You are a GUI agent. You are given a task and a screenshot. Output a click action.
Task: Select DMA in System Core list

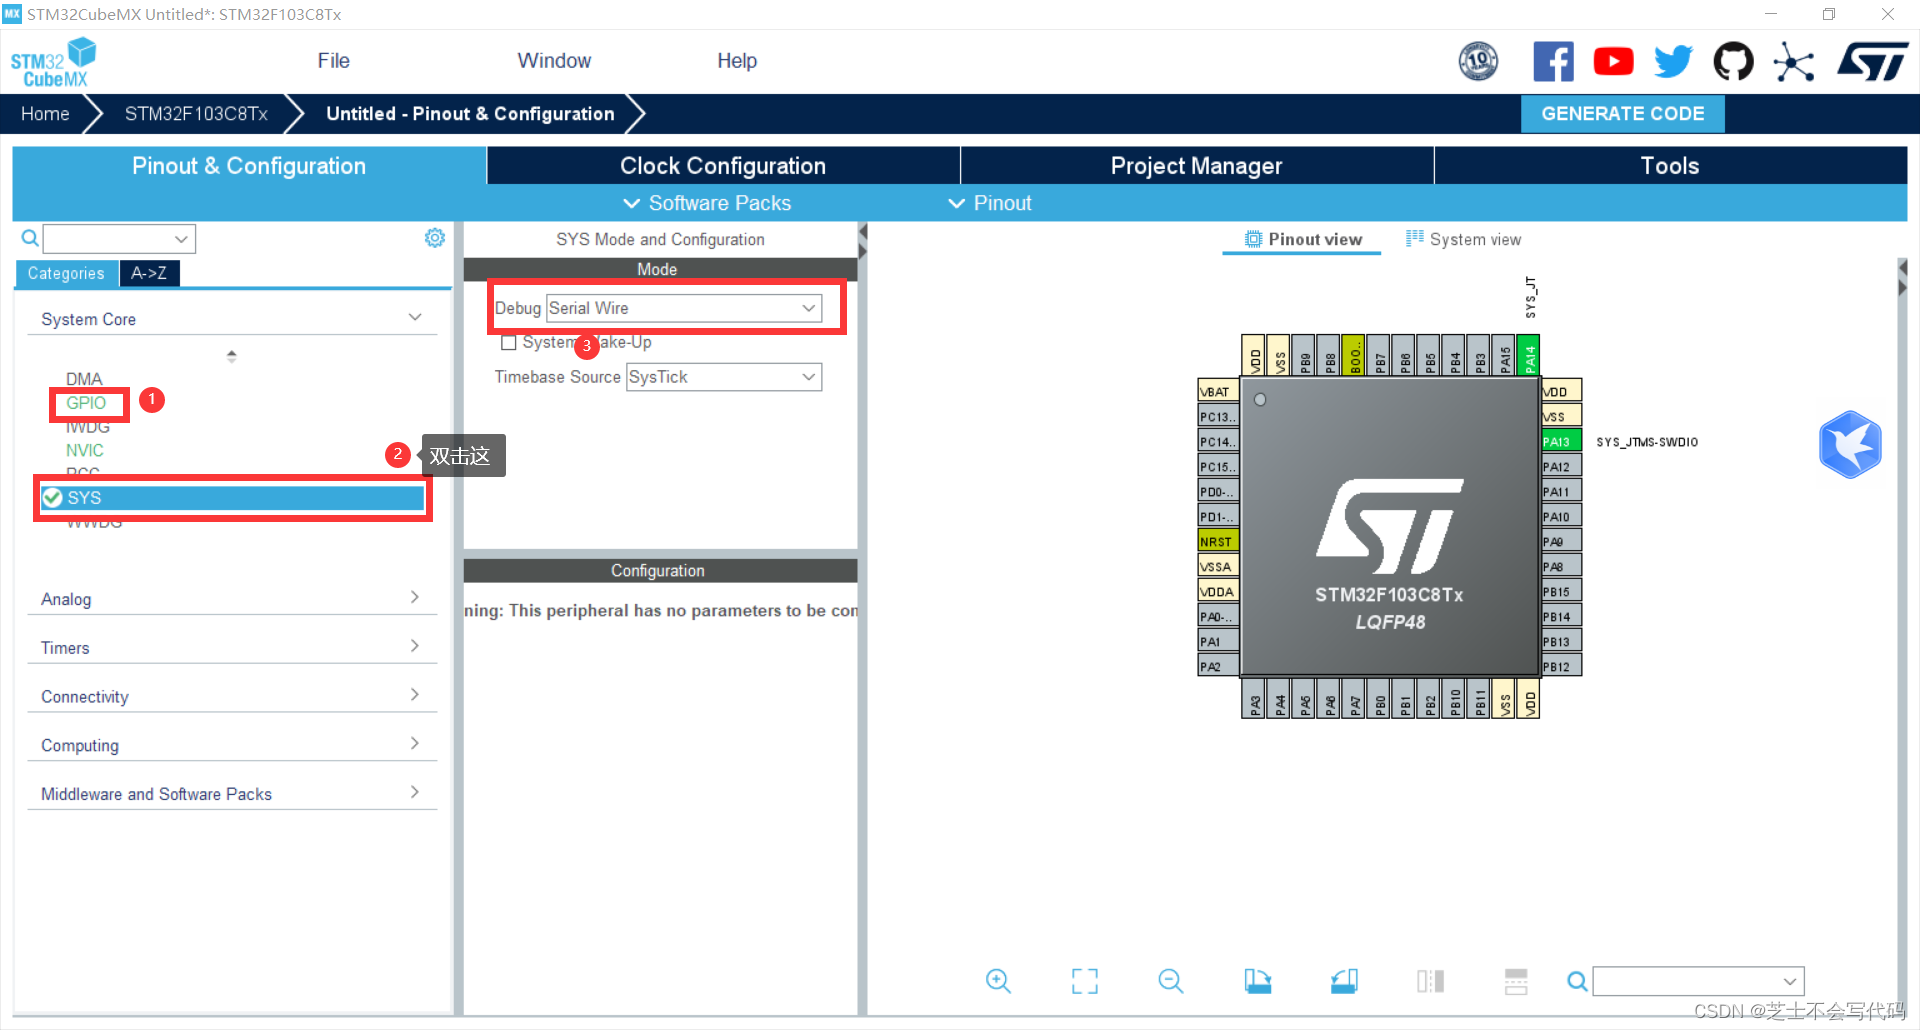84,379
